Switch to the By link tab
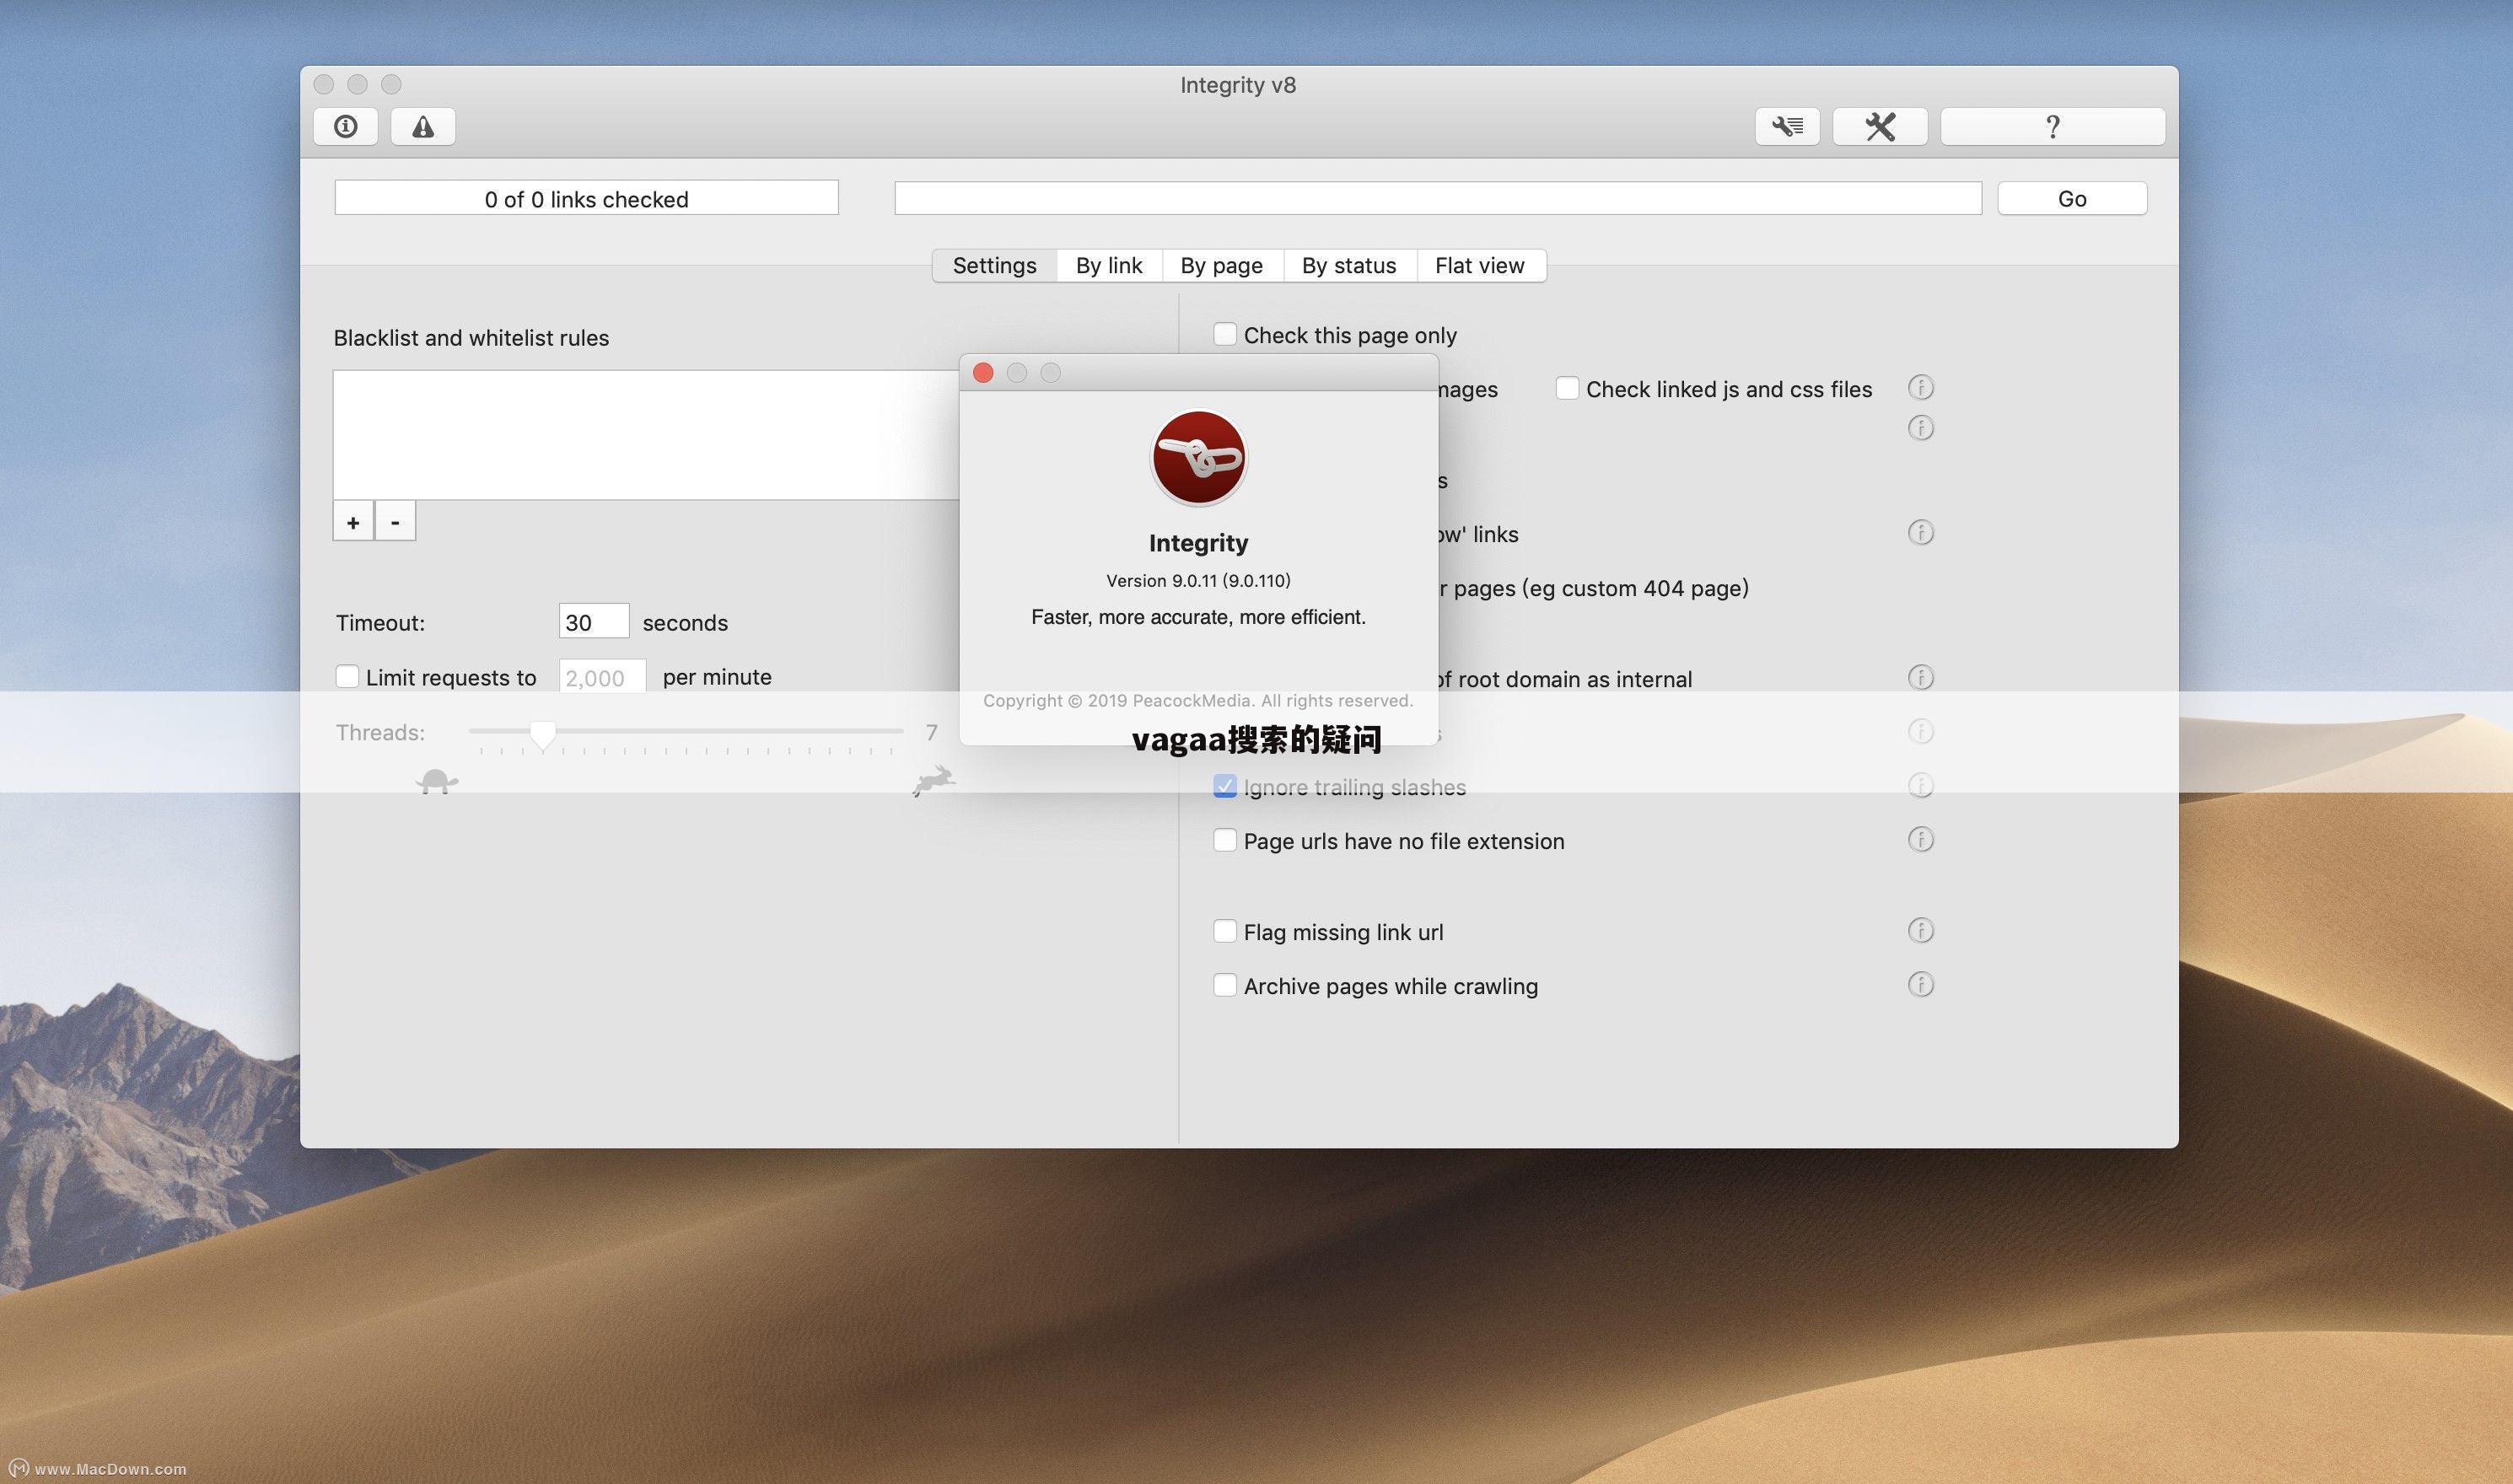Viewport: 2513px width, 1484px height. [1109, 266]
